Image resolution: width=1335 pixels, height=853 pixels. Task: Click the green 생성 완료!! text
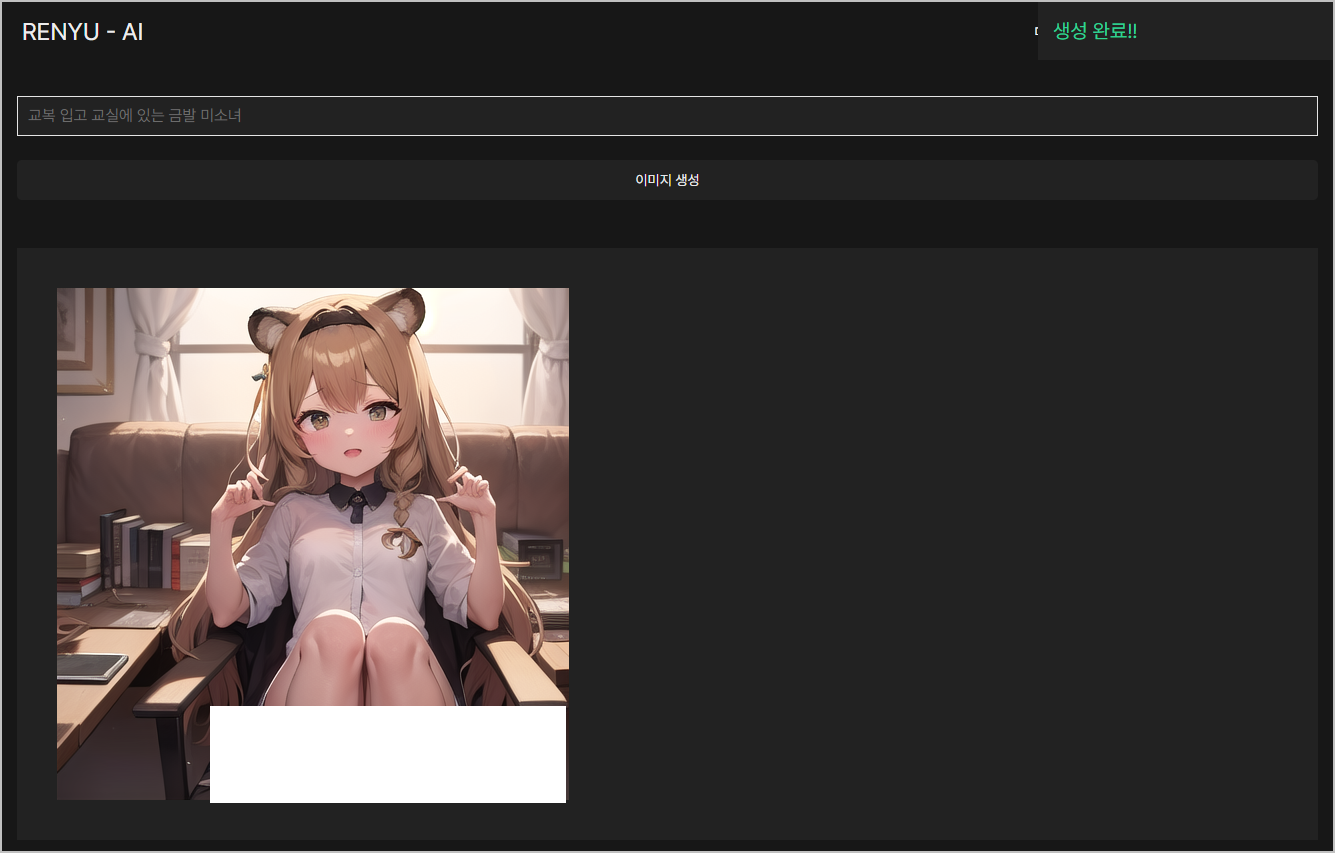point(1096,31)
